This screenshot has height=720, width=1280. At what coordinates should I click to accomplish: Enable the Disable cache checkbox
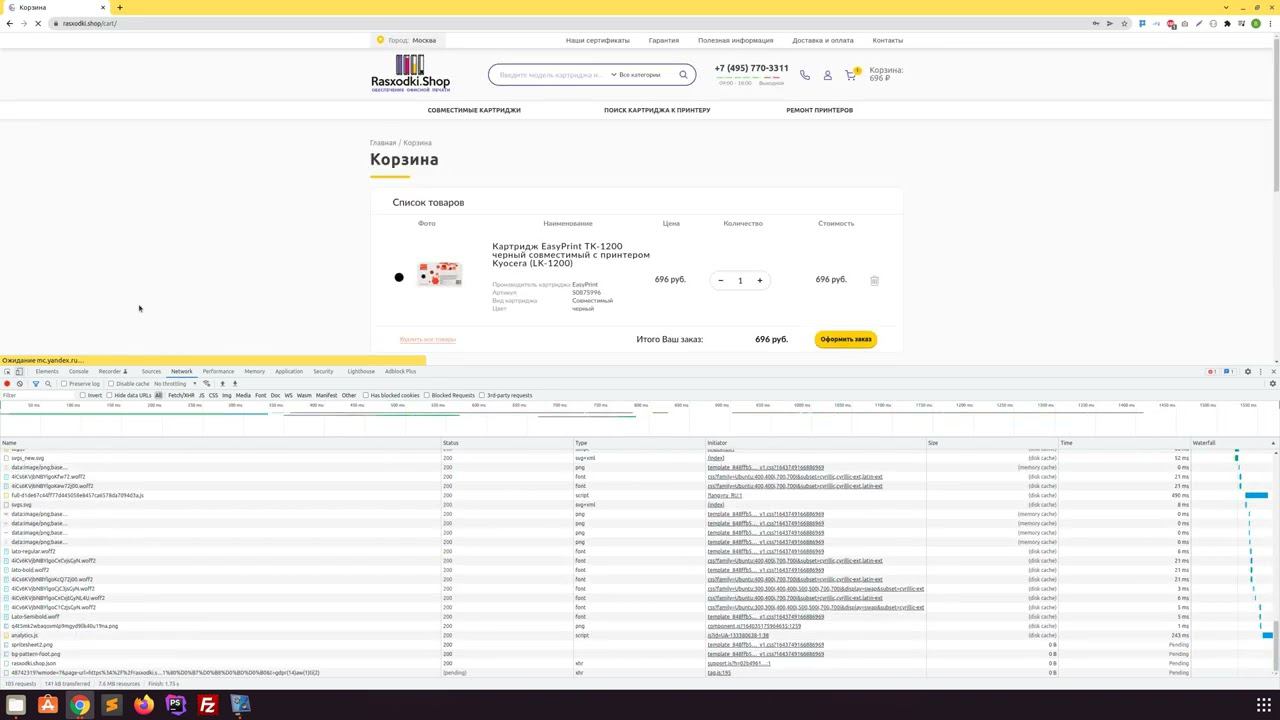click(111, 384)
